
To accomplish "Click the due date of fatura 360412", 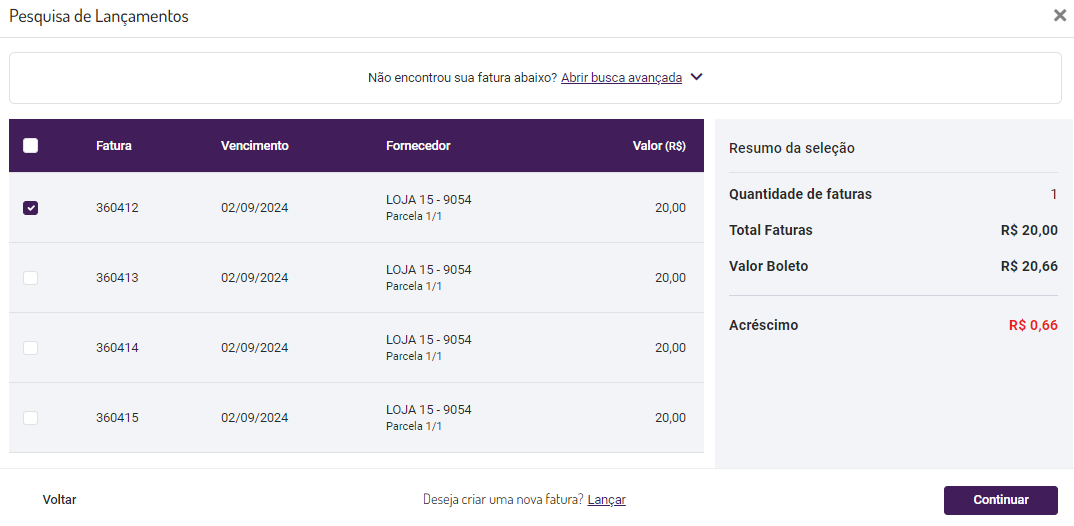I will click(254, 208).
